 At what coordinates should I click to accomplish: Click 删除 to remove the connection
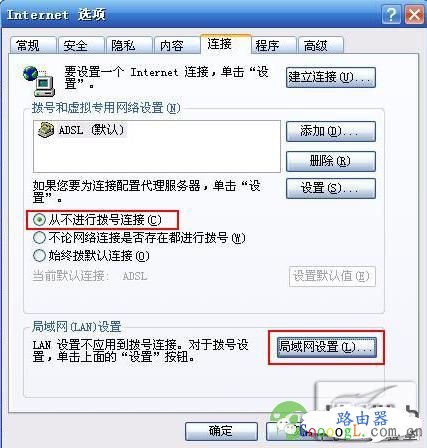pos(331,161)
